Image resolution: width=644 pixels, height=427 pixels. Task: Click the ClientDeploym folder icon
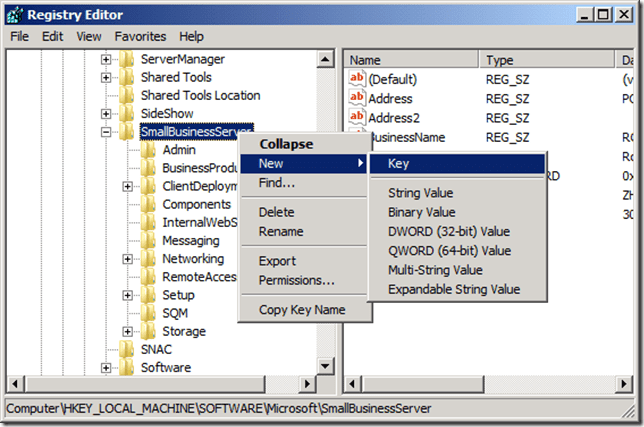tap(148, 186)
